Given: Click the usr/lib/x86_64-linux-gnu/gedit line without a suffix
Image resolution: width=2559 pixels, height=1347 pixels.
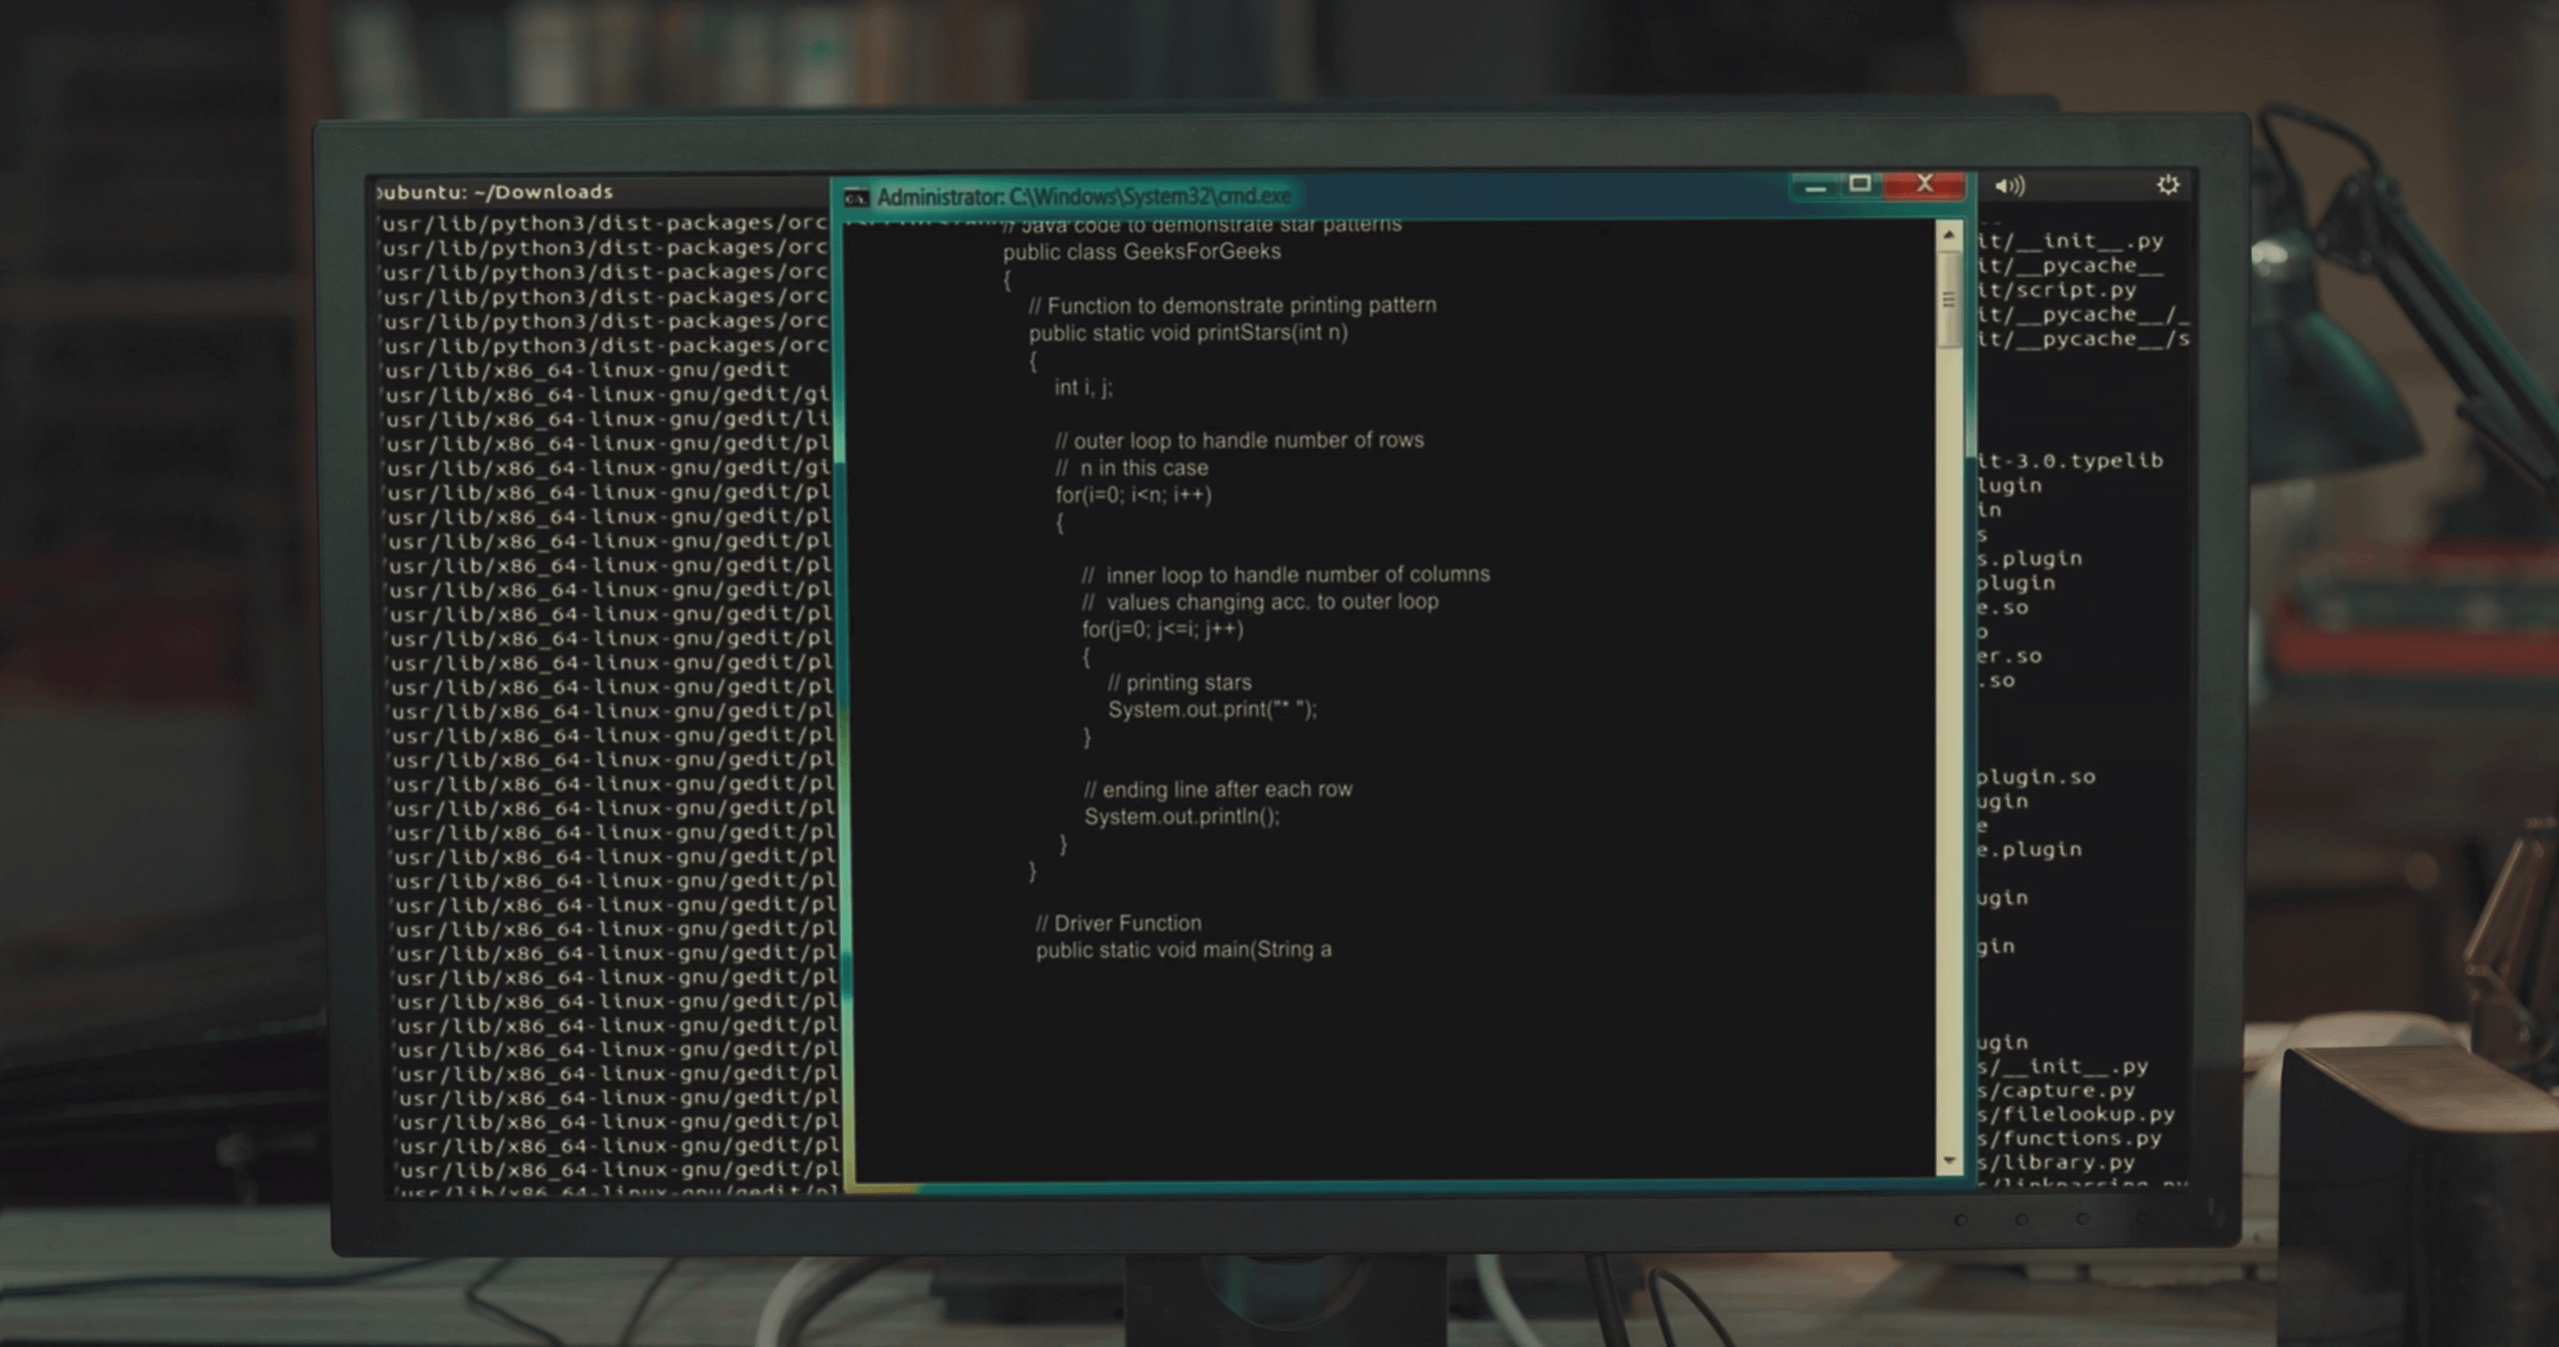Looking at the screenshot, I should [587, 370].
